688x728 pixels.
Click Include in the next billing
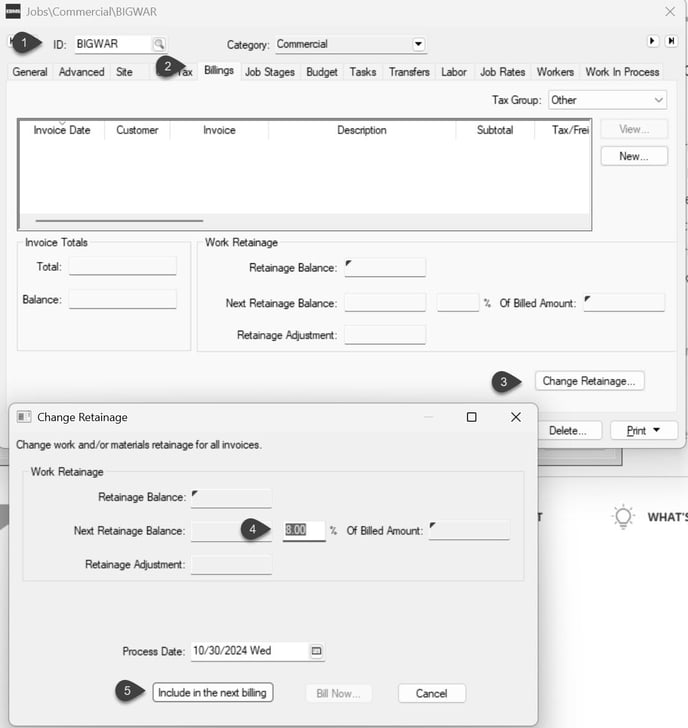coord(213,693)
